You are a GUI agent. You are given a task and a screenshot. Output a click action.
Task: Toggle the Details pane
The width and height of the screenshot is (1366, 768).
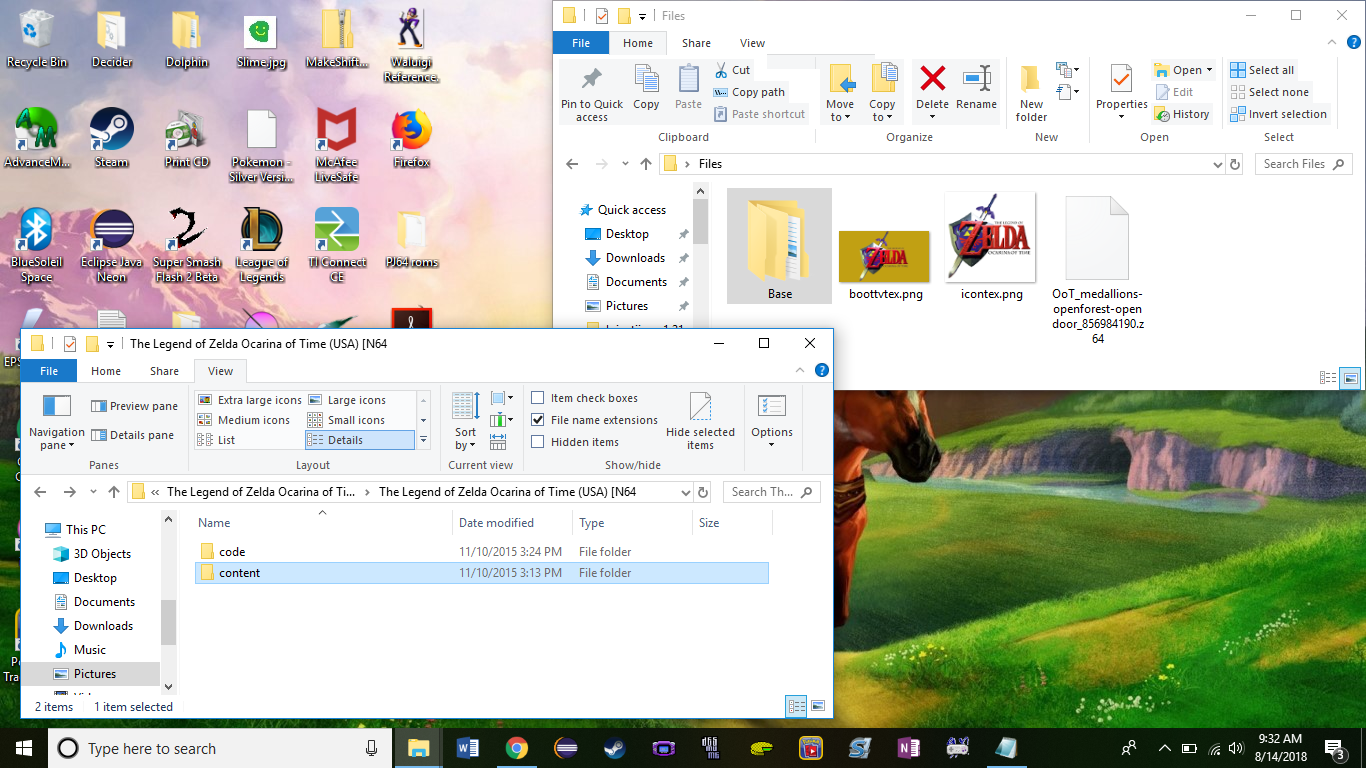[x=132, y=435]
